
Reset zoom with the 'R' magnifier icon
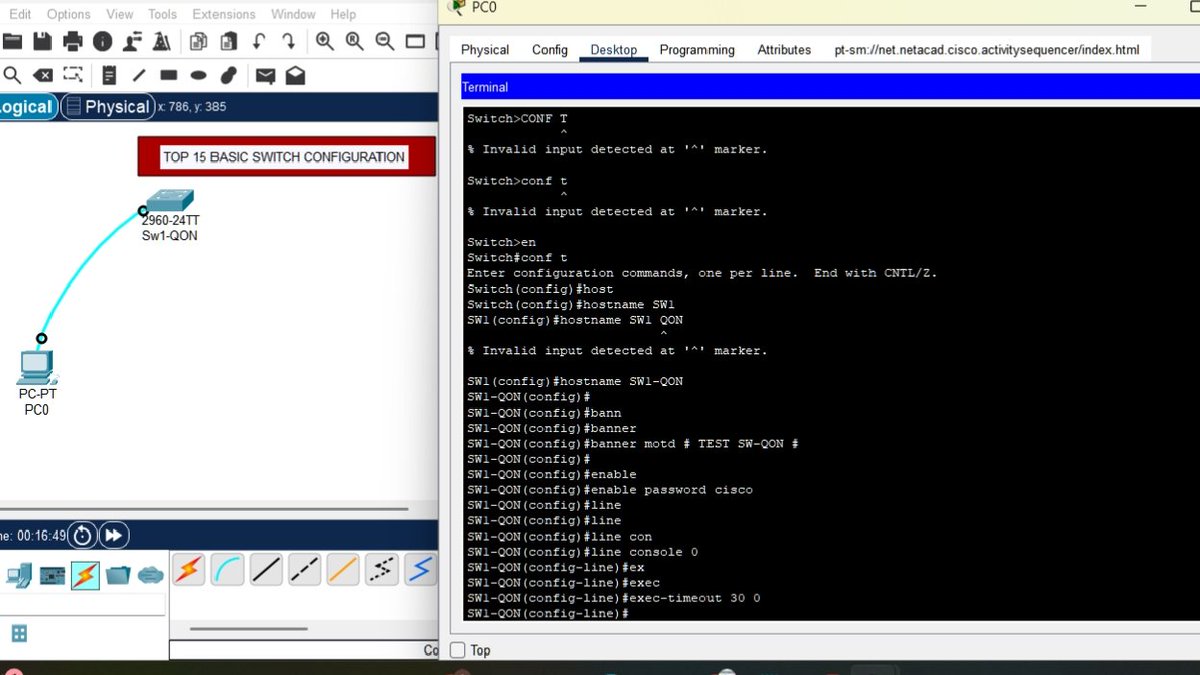click(355, 41)
